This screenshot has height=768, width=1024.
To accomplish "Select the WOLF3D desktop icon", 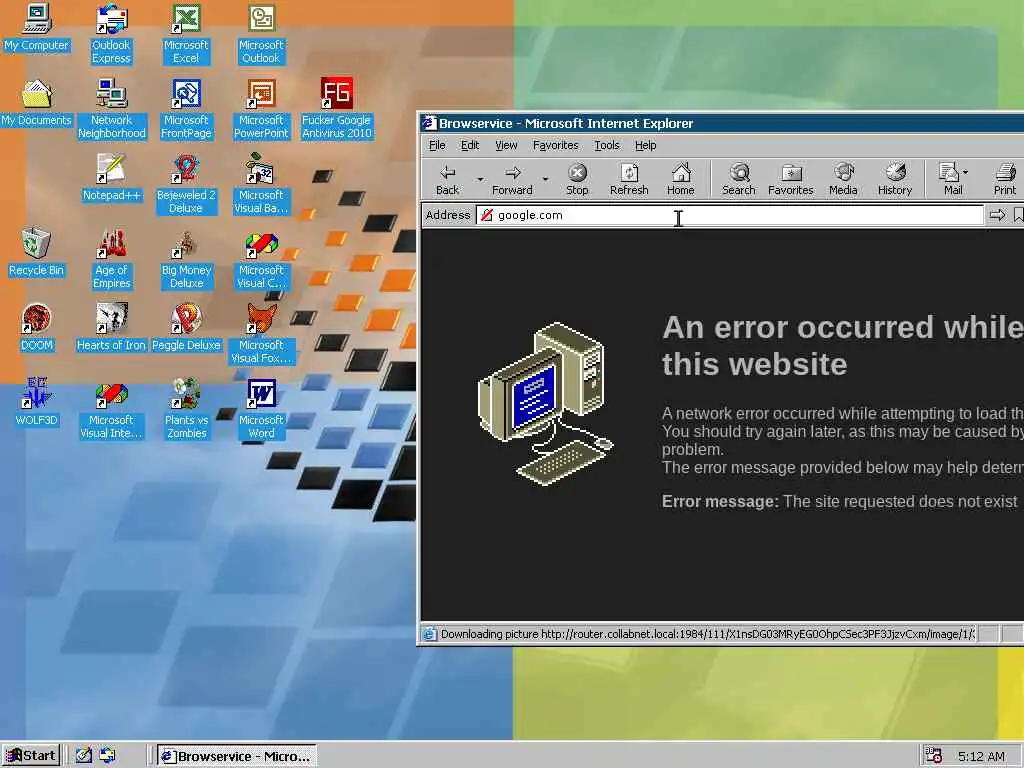I will pos(37,403).
